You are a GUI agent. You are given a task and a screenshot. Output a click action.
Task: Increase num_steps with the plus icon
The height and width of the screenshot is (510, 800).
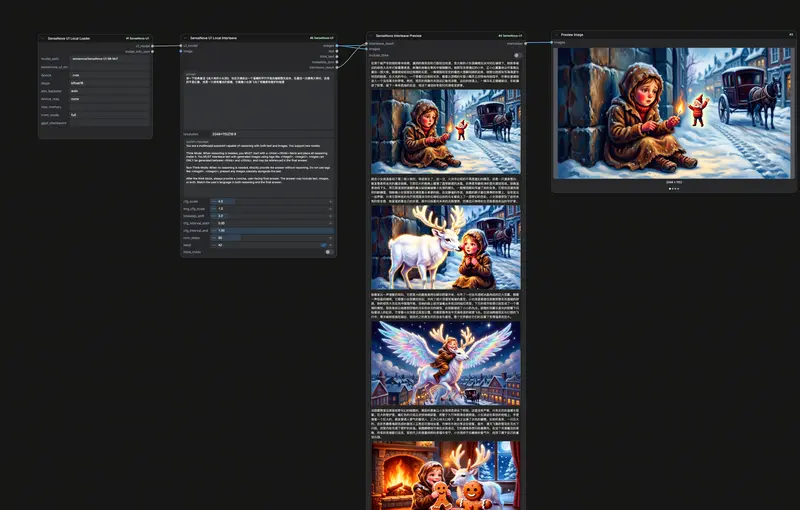coord(331,238)
